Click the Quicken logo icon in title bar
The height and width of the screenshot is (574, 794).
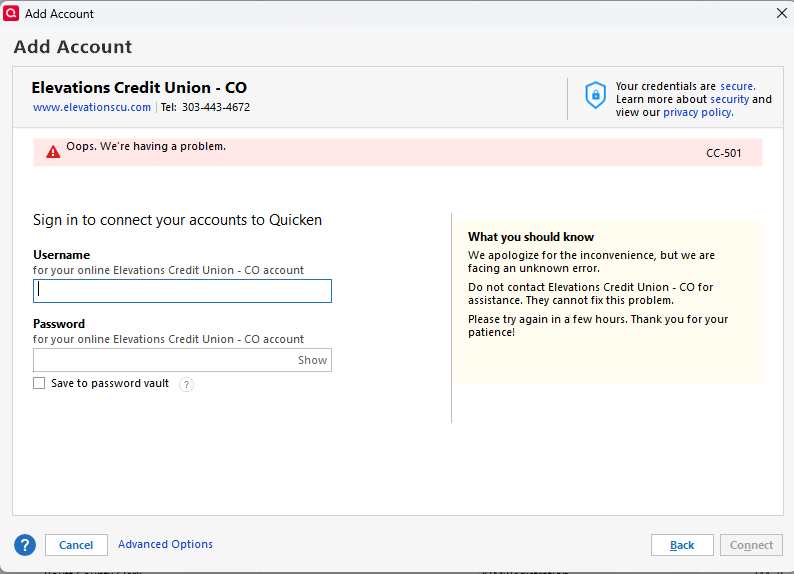tap(12, 13)
